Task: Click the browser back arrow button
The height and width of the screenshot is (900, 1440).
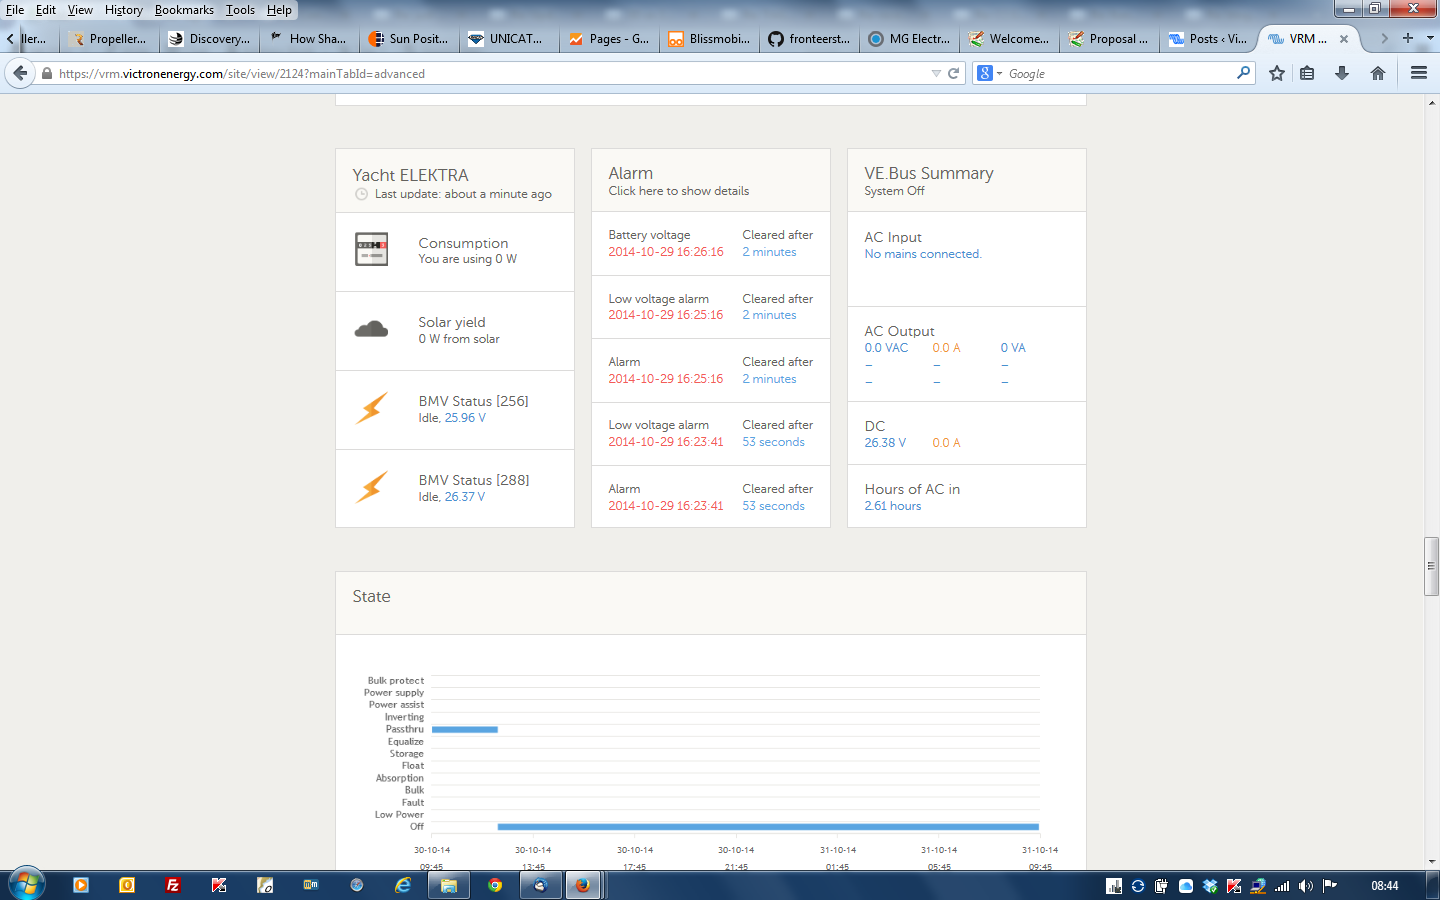Action: (x=20, y=73)
